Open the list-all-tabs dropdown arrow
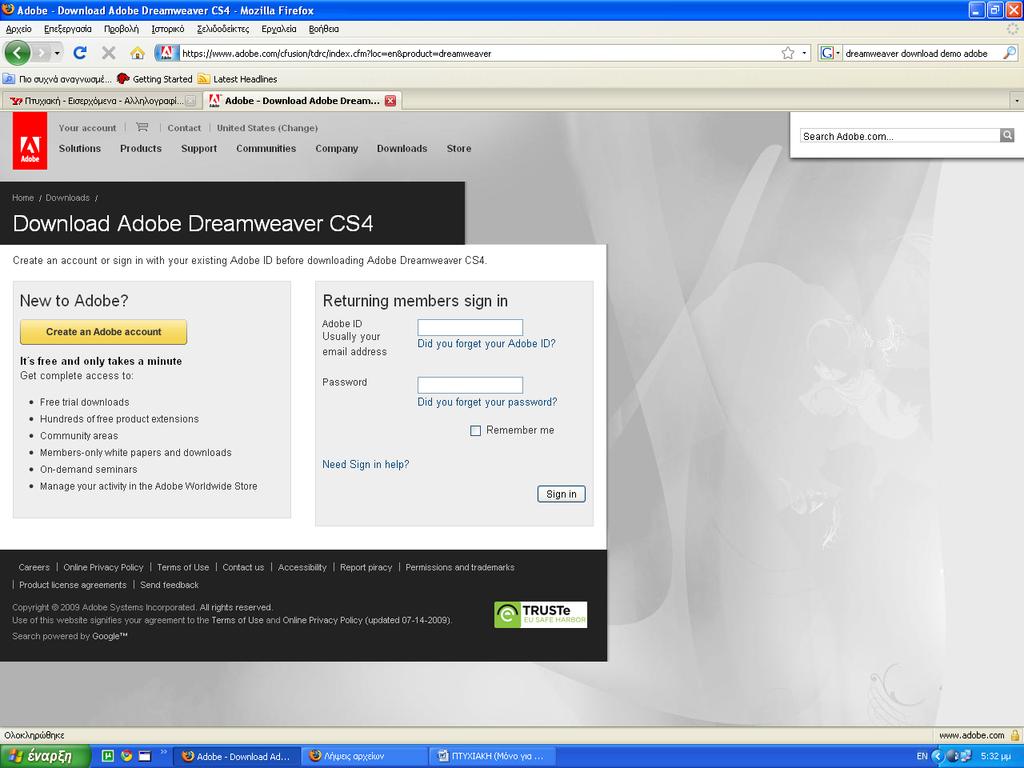The width and height of the screenshot is (1024, 768). tap(1016, 101)
